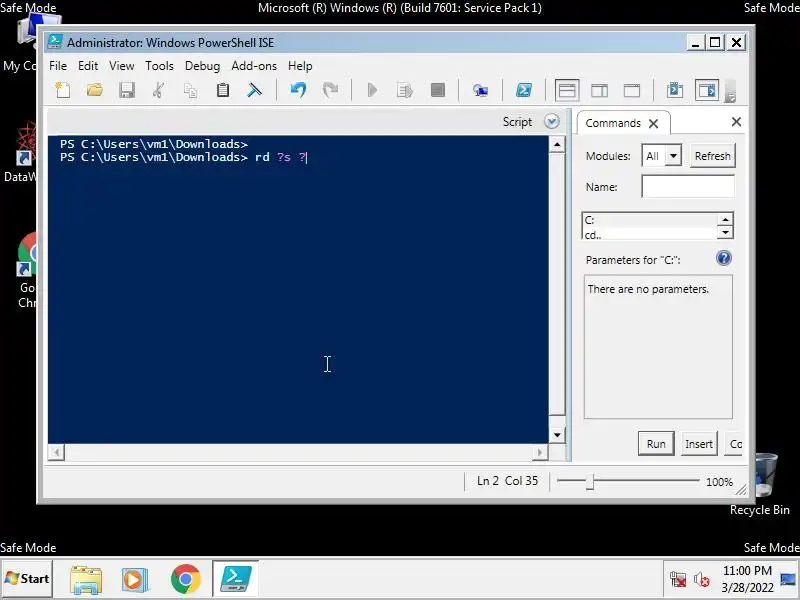Select the Commands tab
This screenshot has width=800, height=600.
pyautogui.click(x=613, y=123)
